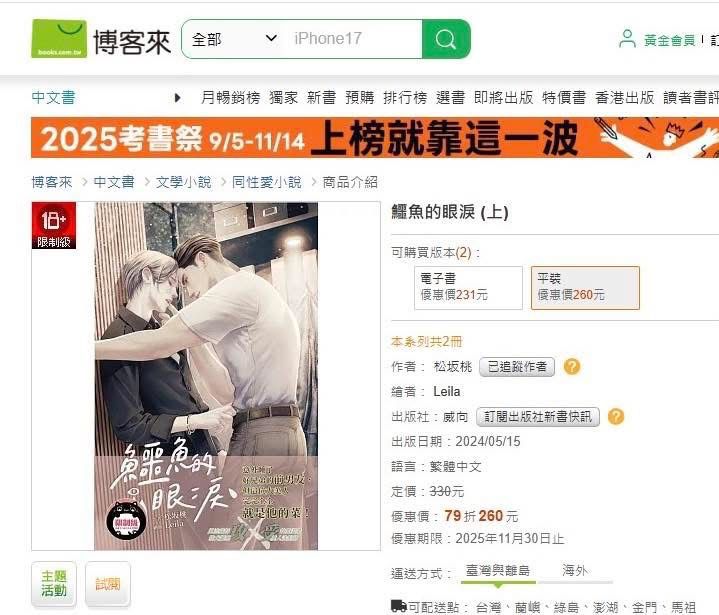Click the member profile person icon
The height and width of the screenshot is (615, 719).
click(627, 39)
